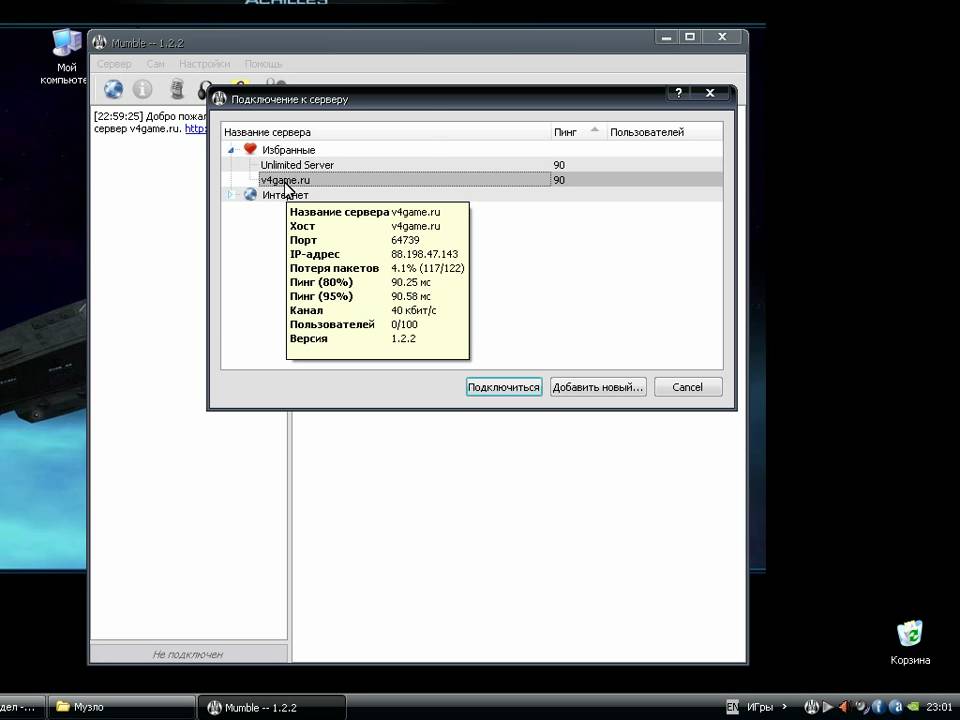Maximize the Mumble main window
The image size is (960, 720).
(690, 37)
